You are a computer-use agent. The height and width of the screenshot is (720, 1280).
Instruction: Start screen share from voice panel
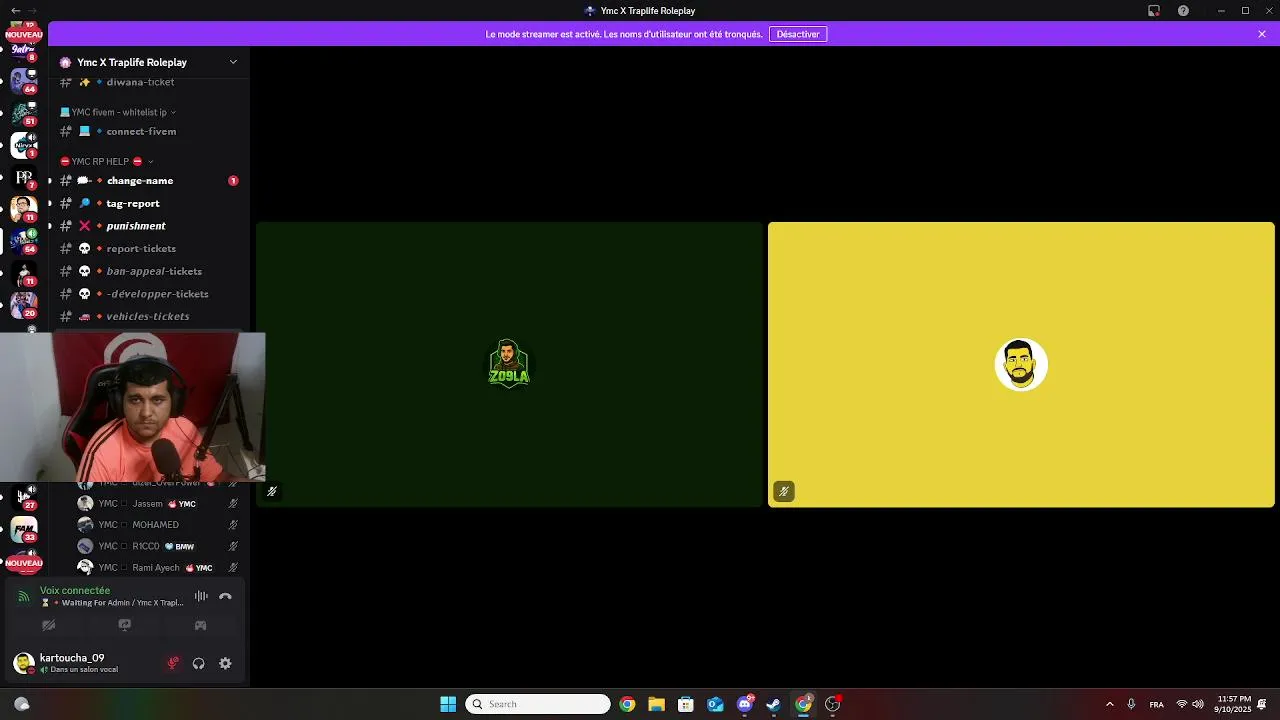[125, 625]
